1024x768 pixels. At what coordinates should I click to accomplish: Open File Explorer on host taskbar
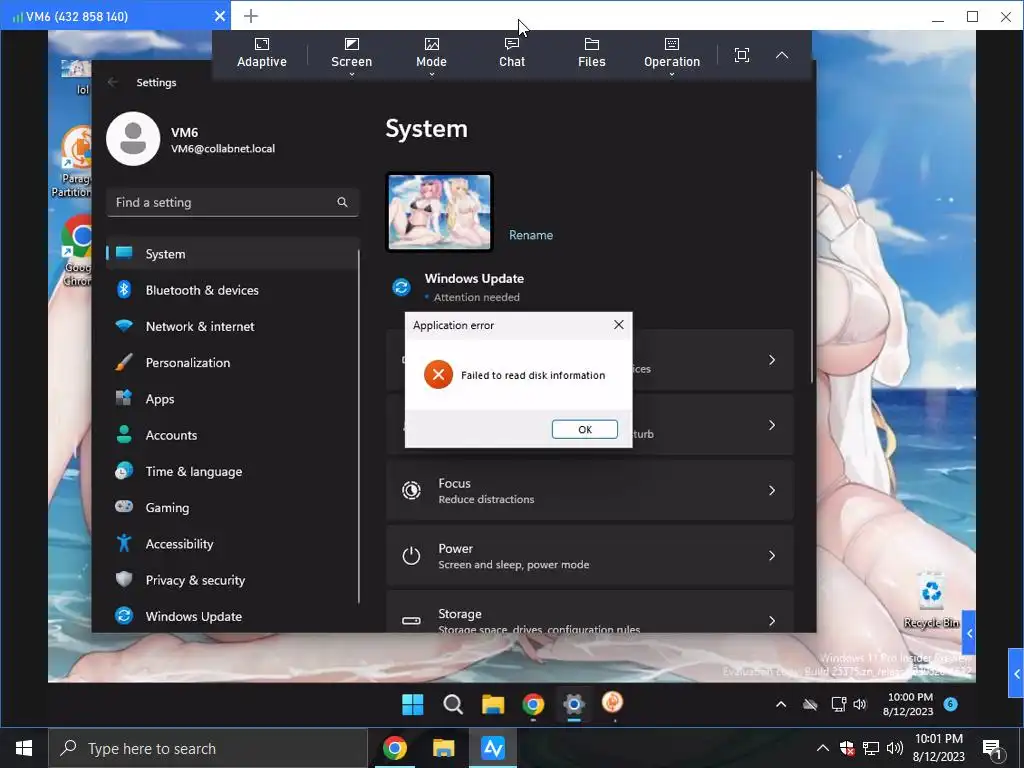(443, 748)
